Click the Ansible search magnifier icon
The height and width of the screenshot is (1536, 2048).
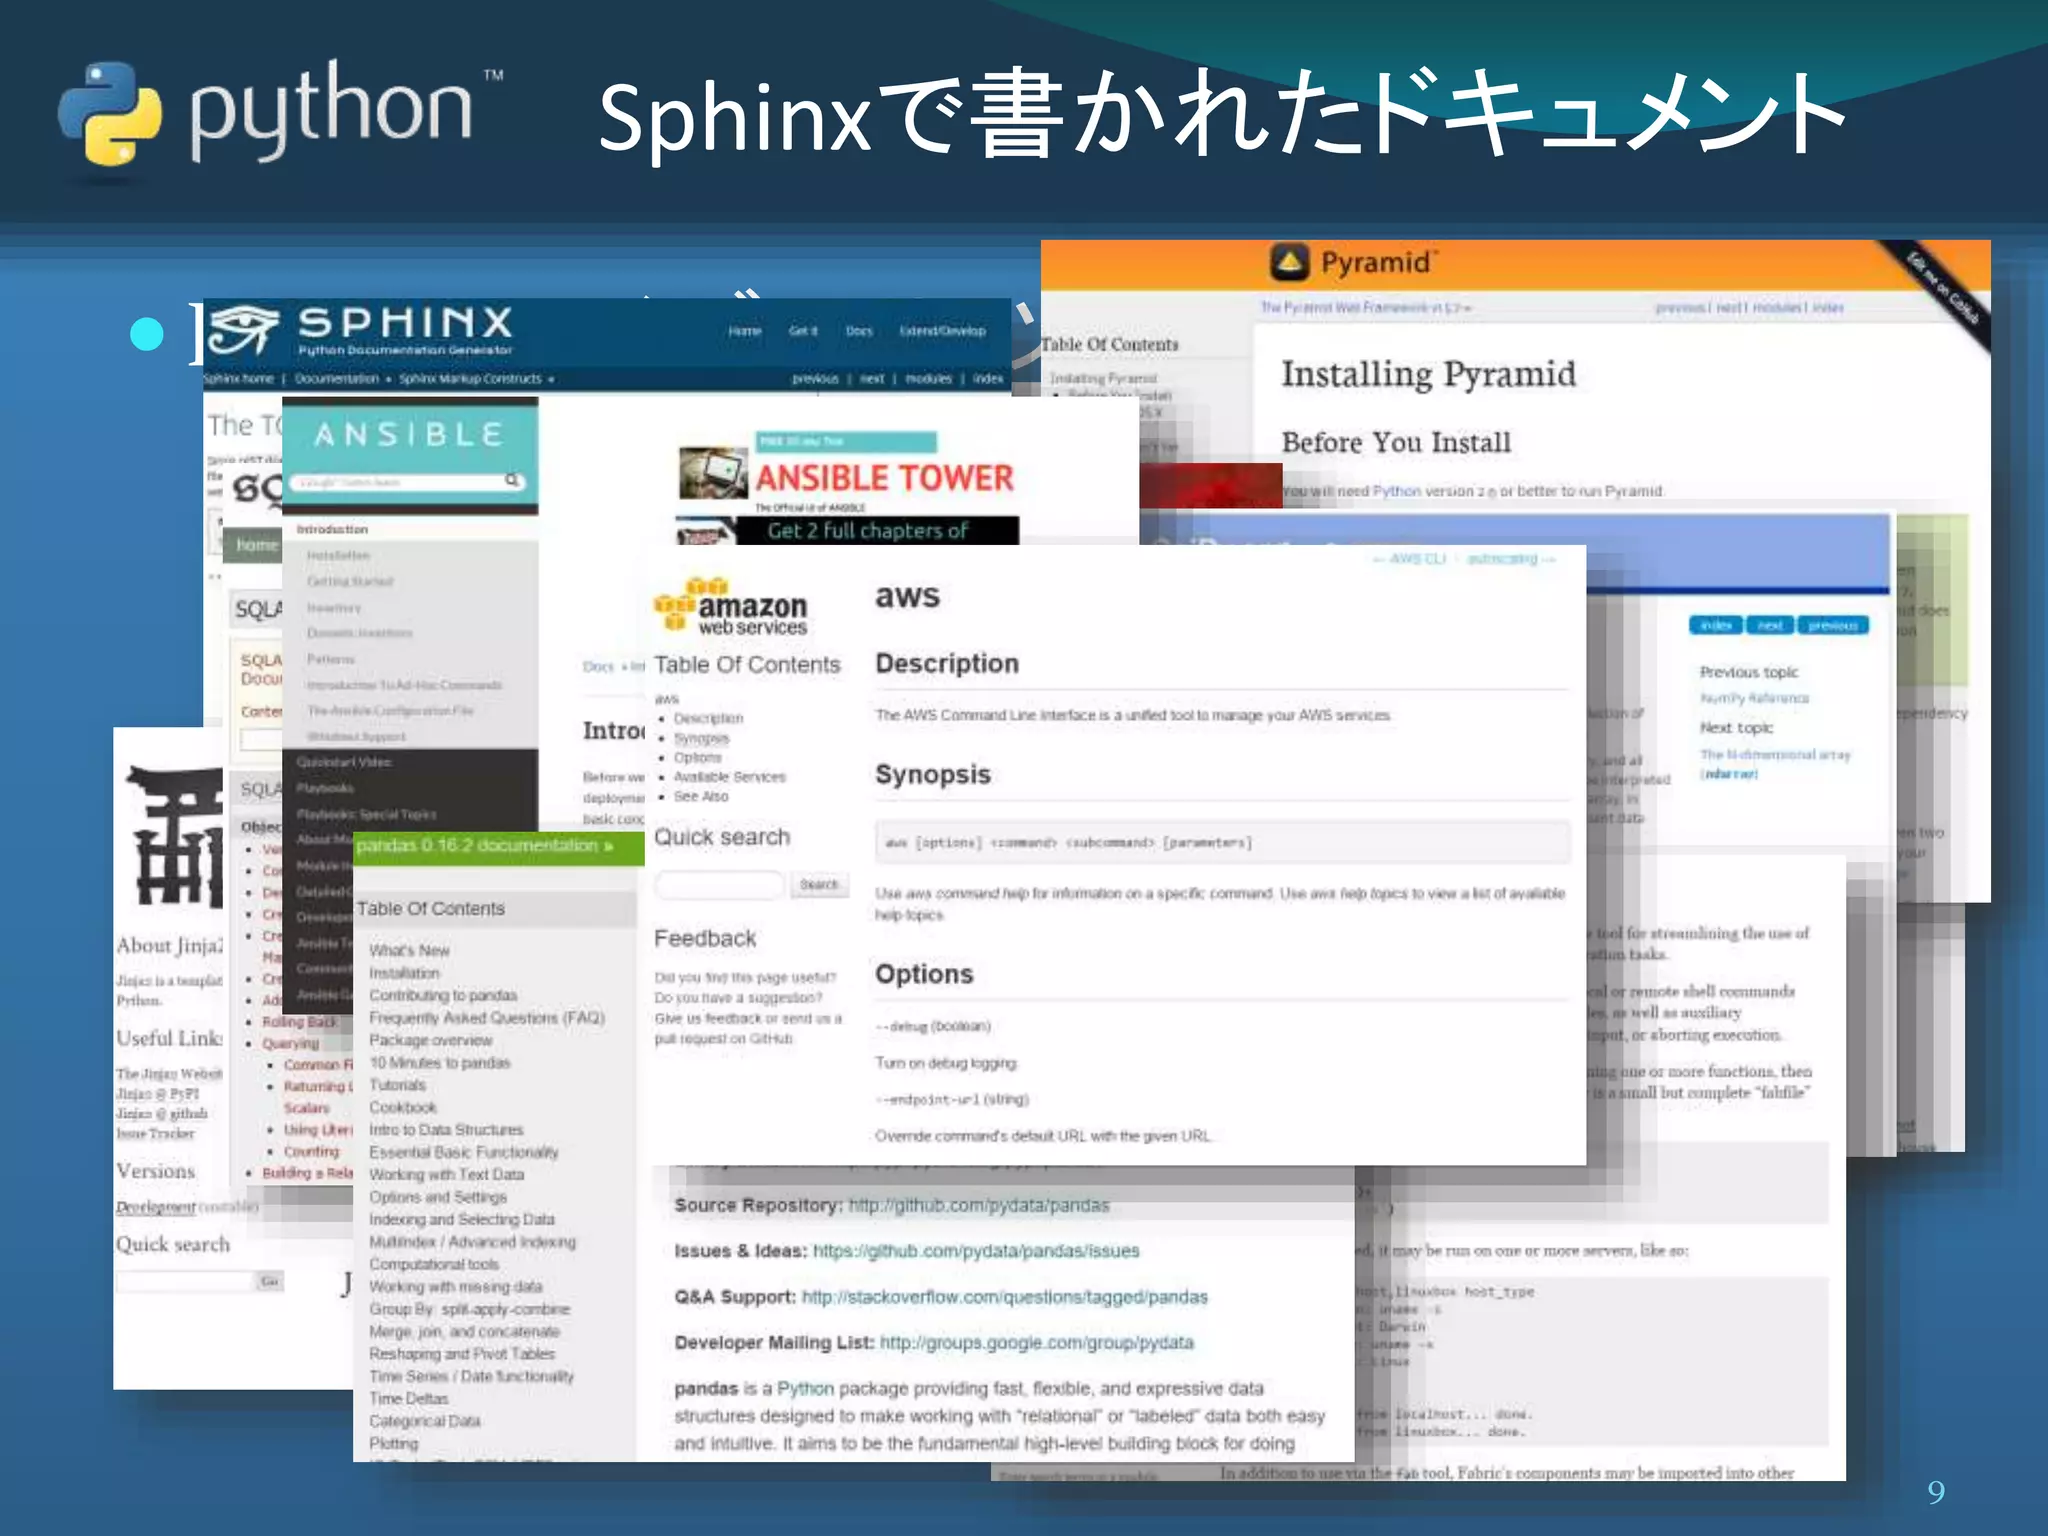(512, 481)
